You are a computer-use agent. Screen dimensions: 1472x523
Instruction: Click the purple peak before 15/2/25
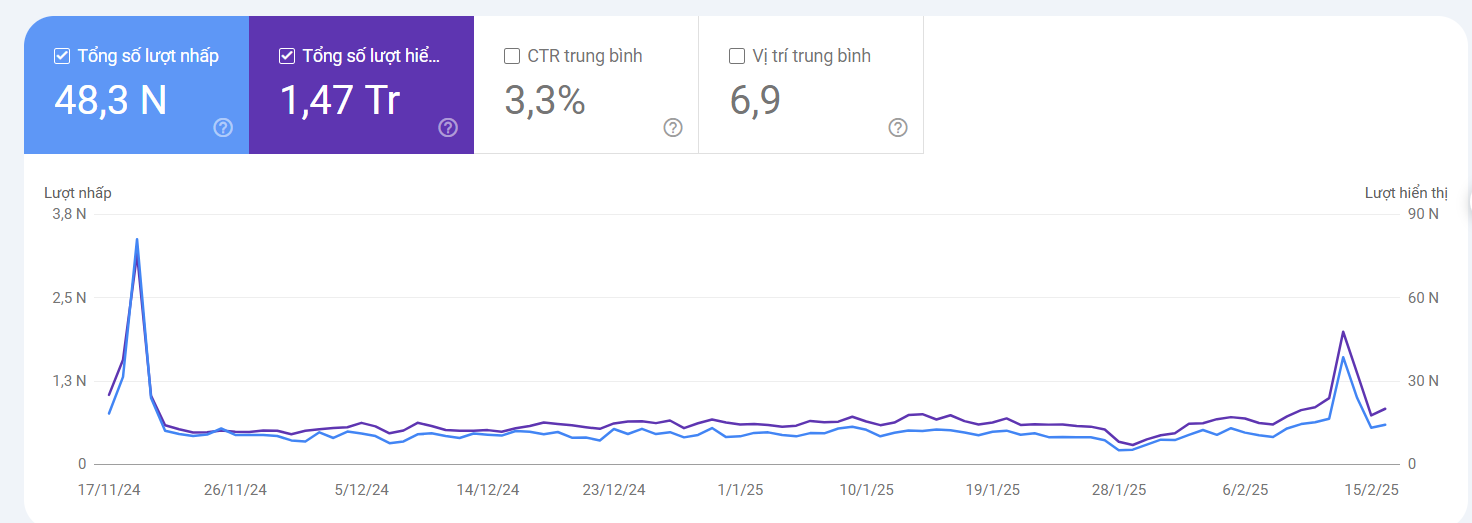(x=1343, y=332)
